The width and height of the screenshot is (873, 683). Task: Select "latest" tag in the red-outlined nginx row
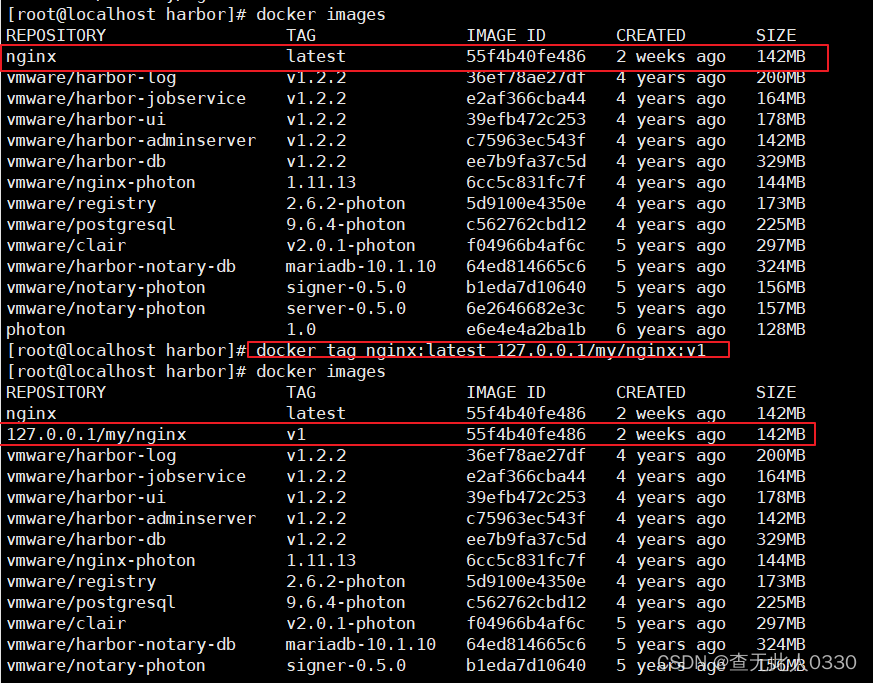[316, 56]
